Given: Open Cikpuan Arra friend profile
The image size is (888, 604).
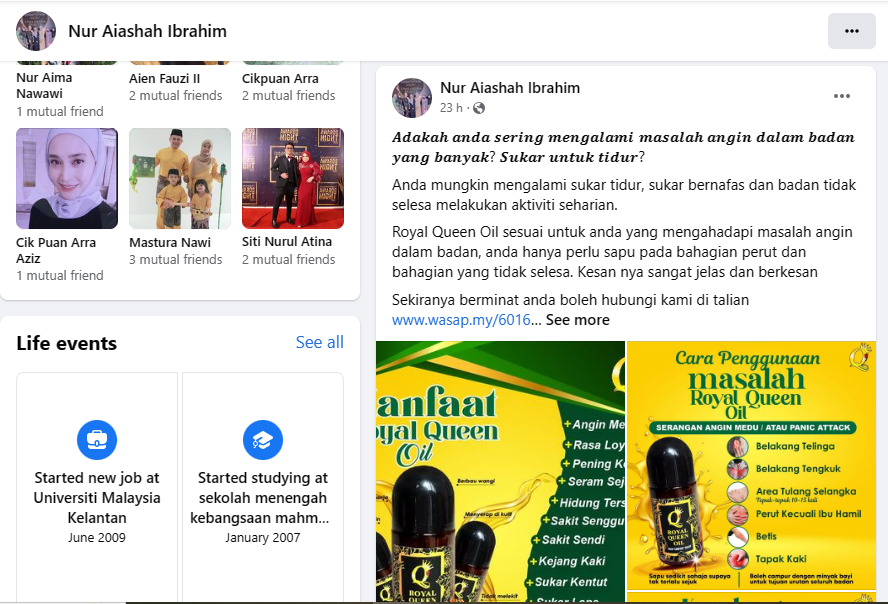Looking at the screenshot, I should [x=280, y=79].
